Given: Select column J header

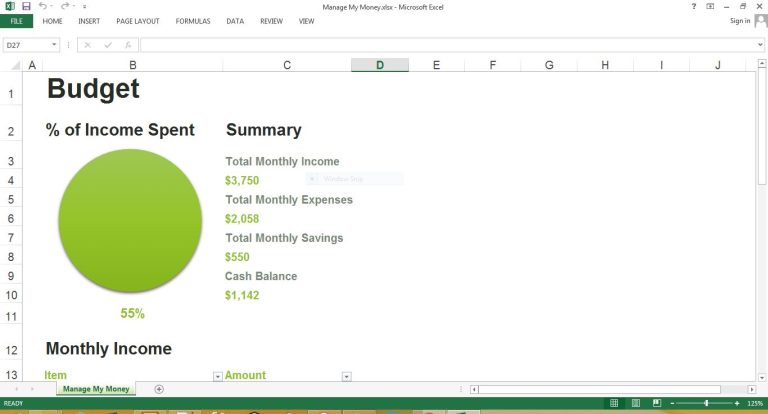Looking at the screenshot, I should pyautogui.click(x=718, y=65).
